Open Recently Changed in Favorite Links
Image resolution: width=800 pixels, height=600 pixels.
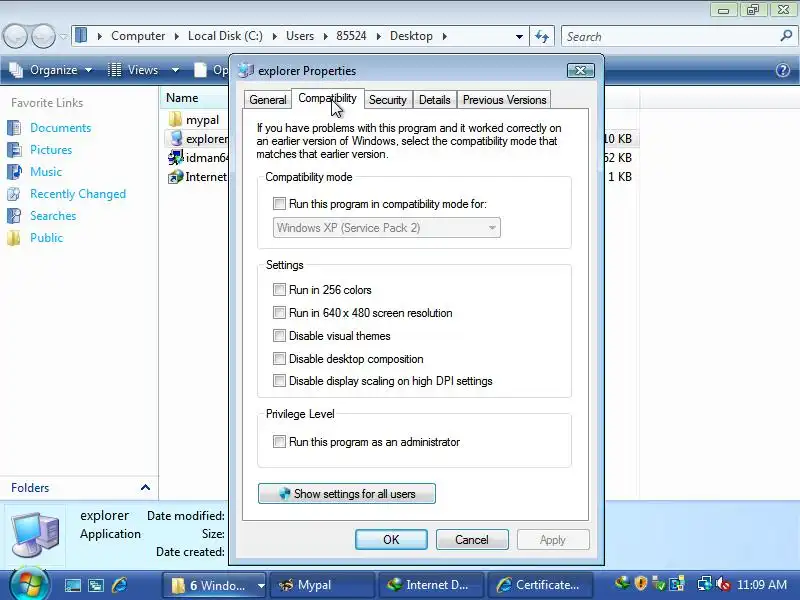(78, 194)
